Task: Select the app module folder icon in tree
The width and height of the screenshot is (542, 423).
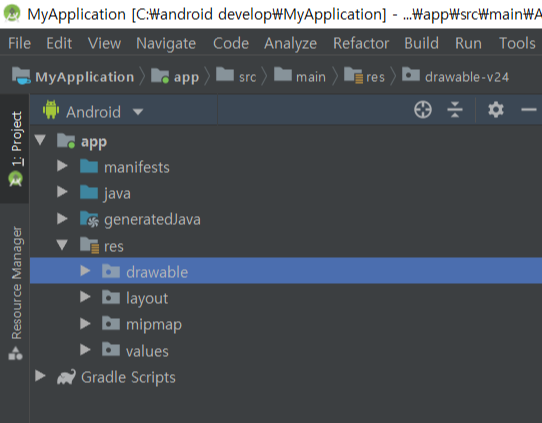Action: coord(66,141)
